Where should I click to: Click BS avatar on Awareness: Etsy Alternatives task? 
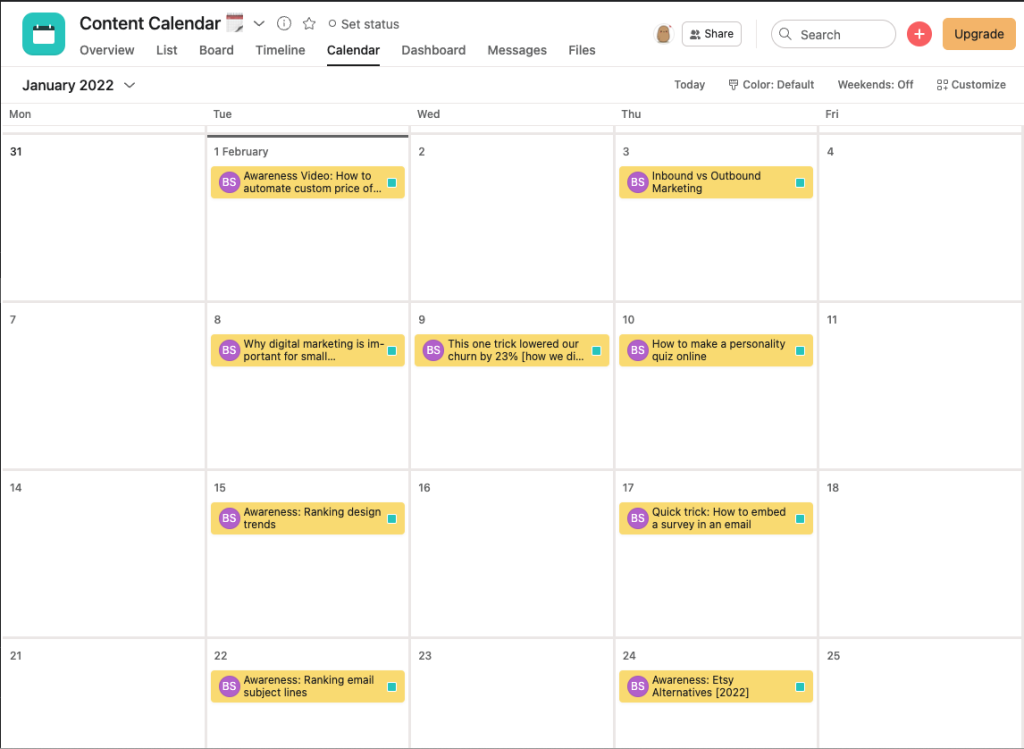coord(637,686)
